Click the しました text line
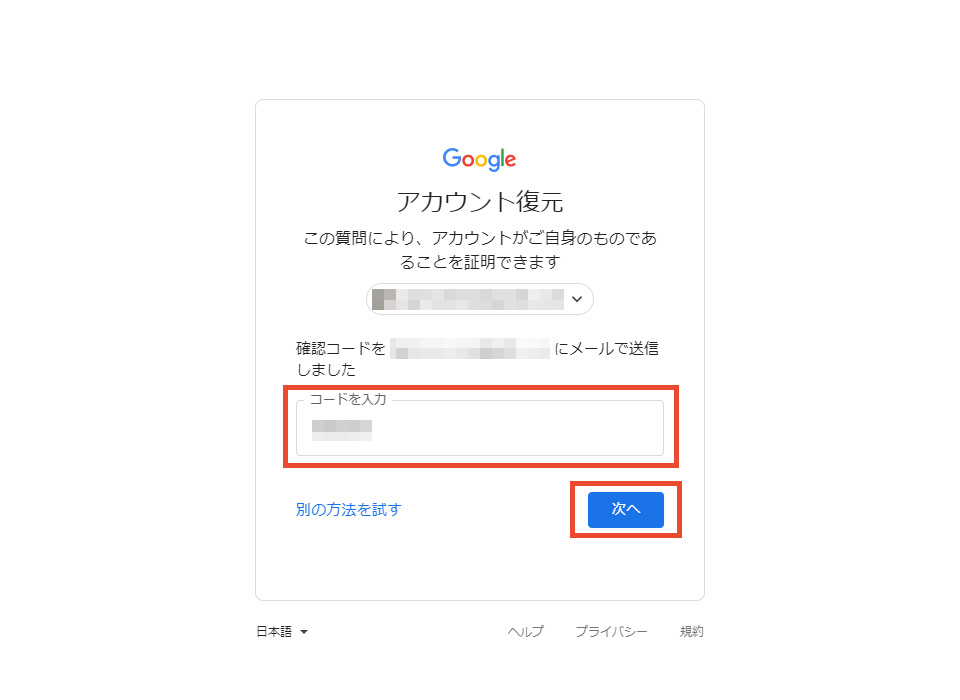 (x=326, y=370)
